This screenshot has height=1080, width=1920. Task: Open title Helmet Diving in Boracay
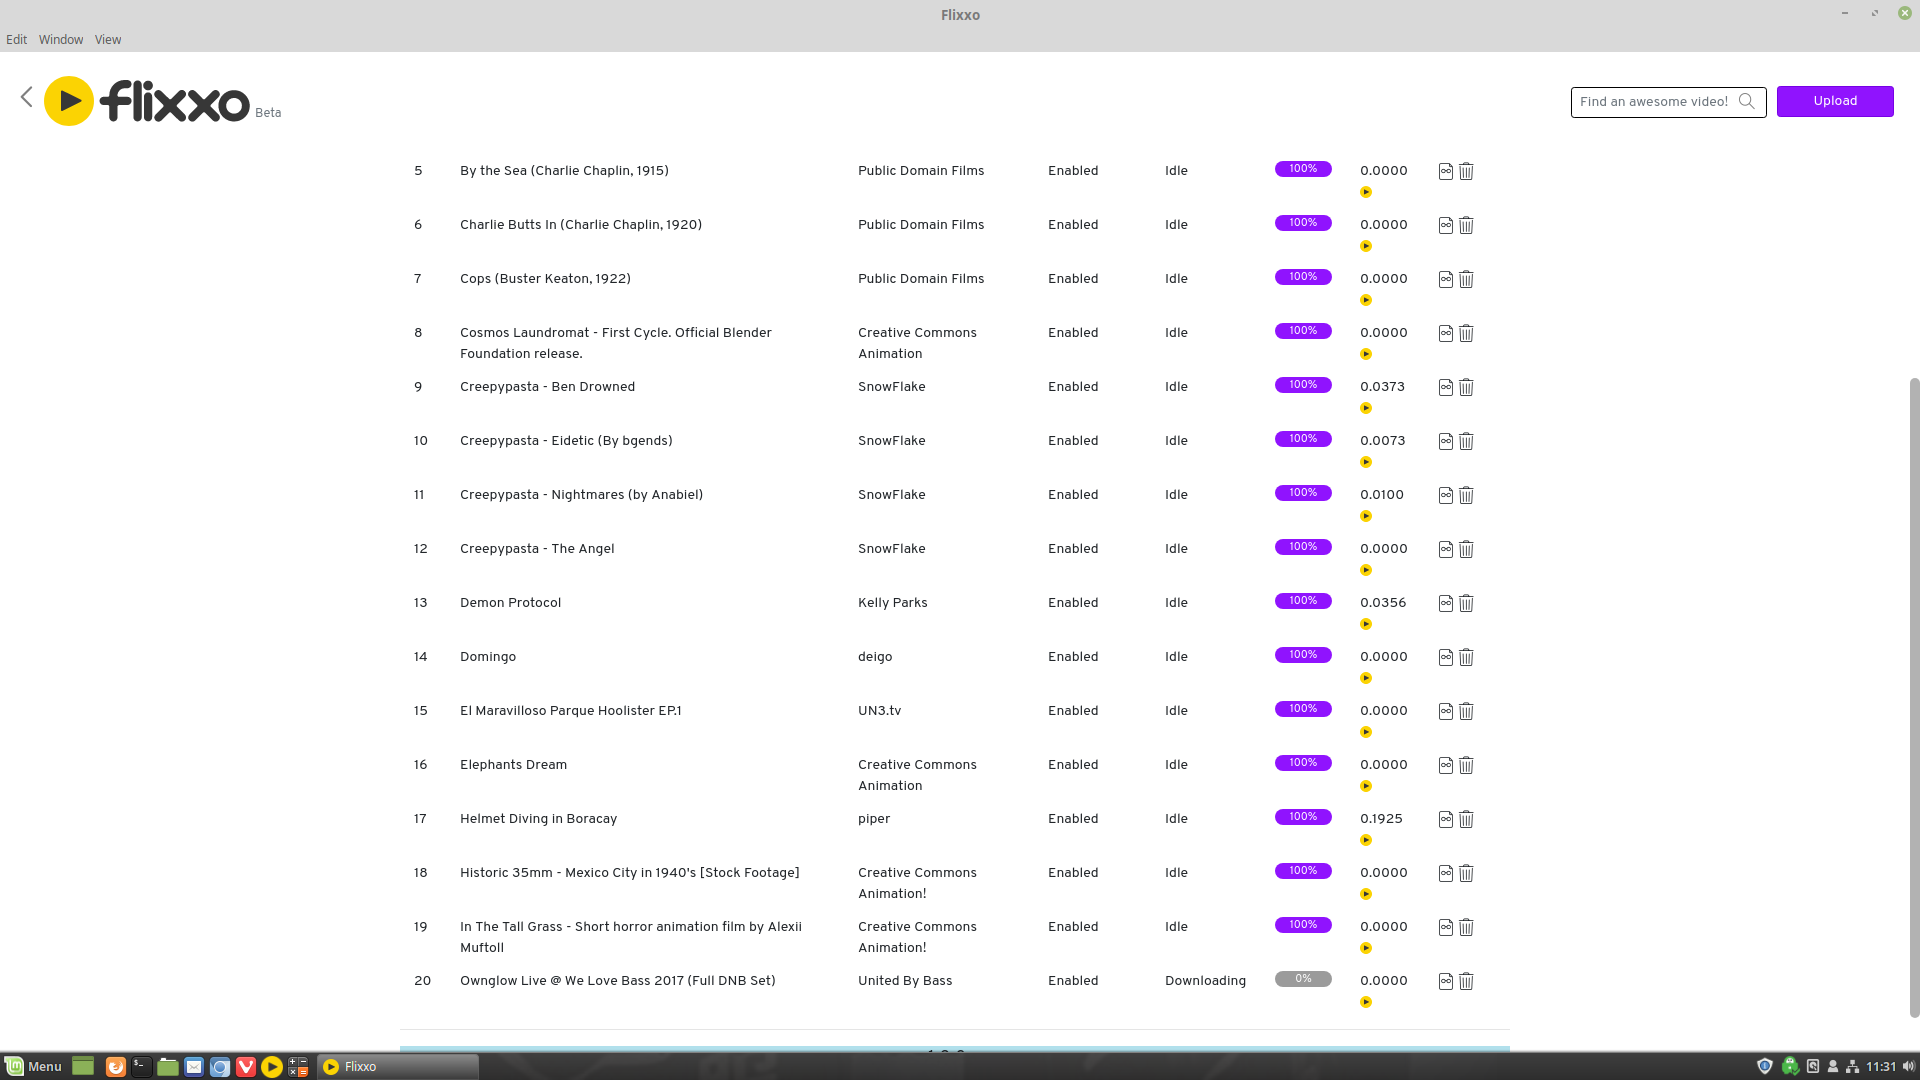click(x=538, y=819)
